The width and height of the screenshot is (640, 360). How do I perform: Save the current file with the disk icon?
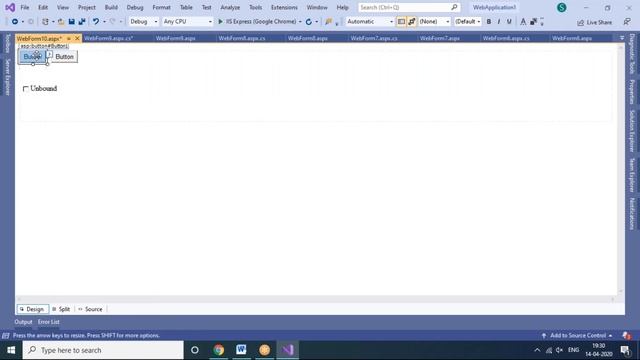coord(71,22)
